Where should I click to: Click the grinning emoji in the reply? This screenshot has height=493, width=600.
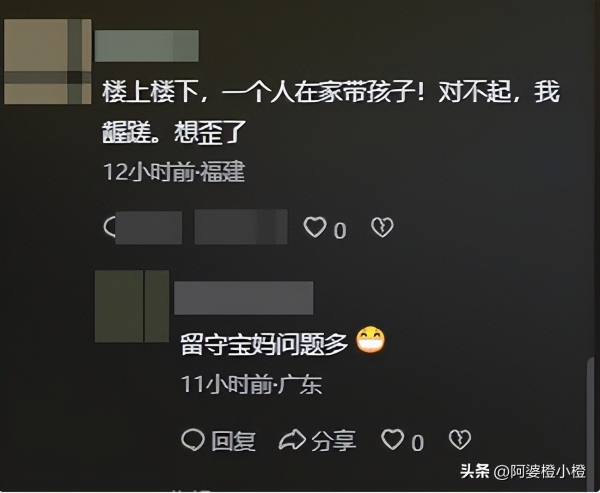[x=370, y=340]
